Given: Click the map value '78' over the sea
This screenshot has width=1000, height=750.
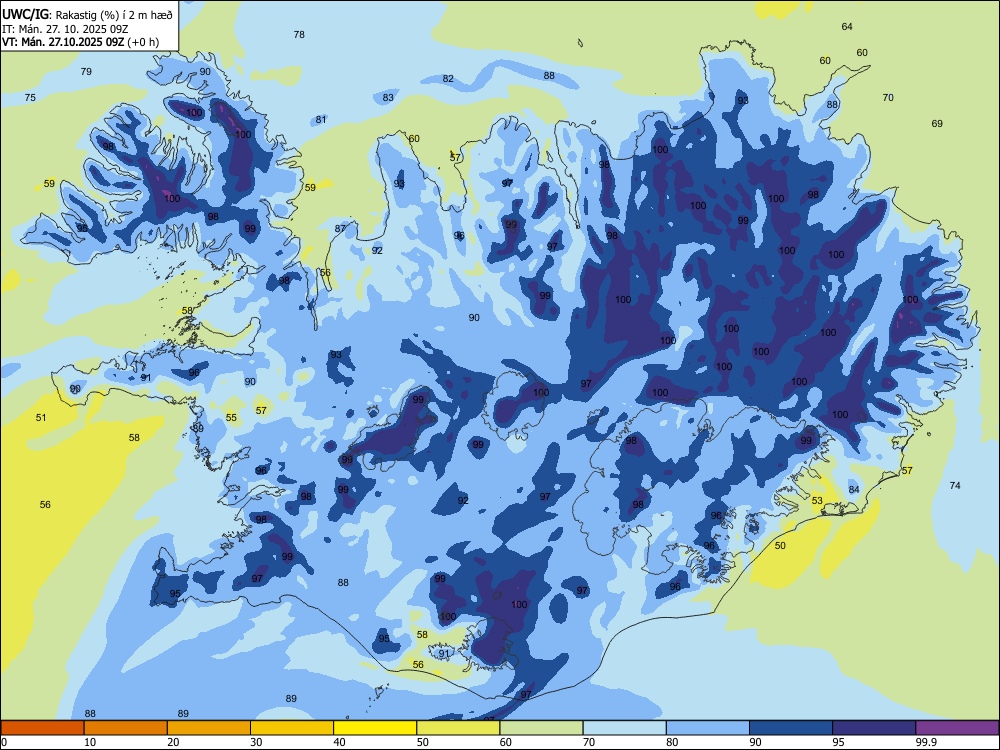Looking at the screenshot, I should [x=299, y=34].
